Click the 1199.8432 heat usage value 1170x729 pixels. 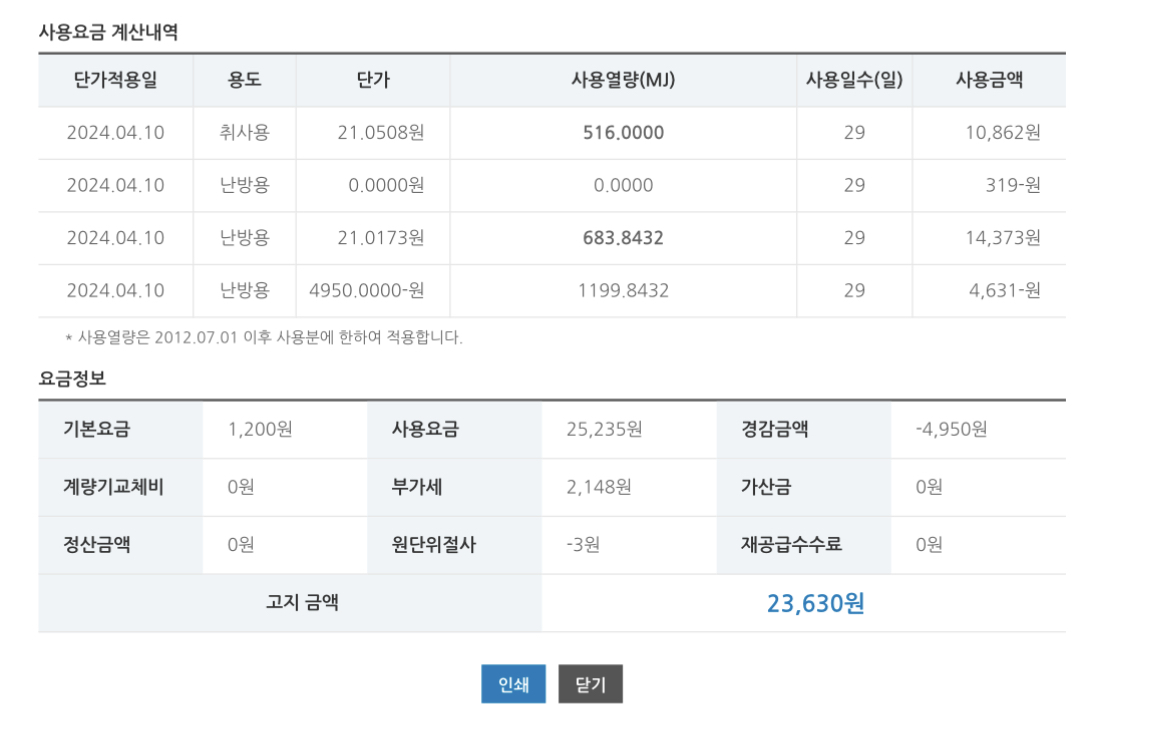pyautogui.click(x=623, y=291)
